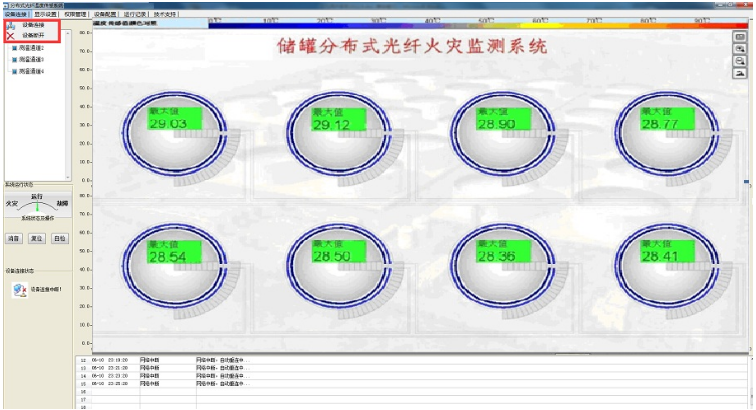Click the app icon in title bar
The width and height of the screenshot is (756, 410).
[x=5, y=5]
